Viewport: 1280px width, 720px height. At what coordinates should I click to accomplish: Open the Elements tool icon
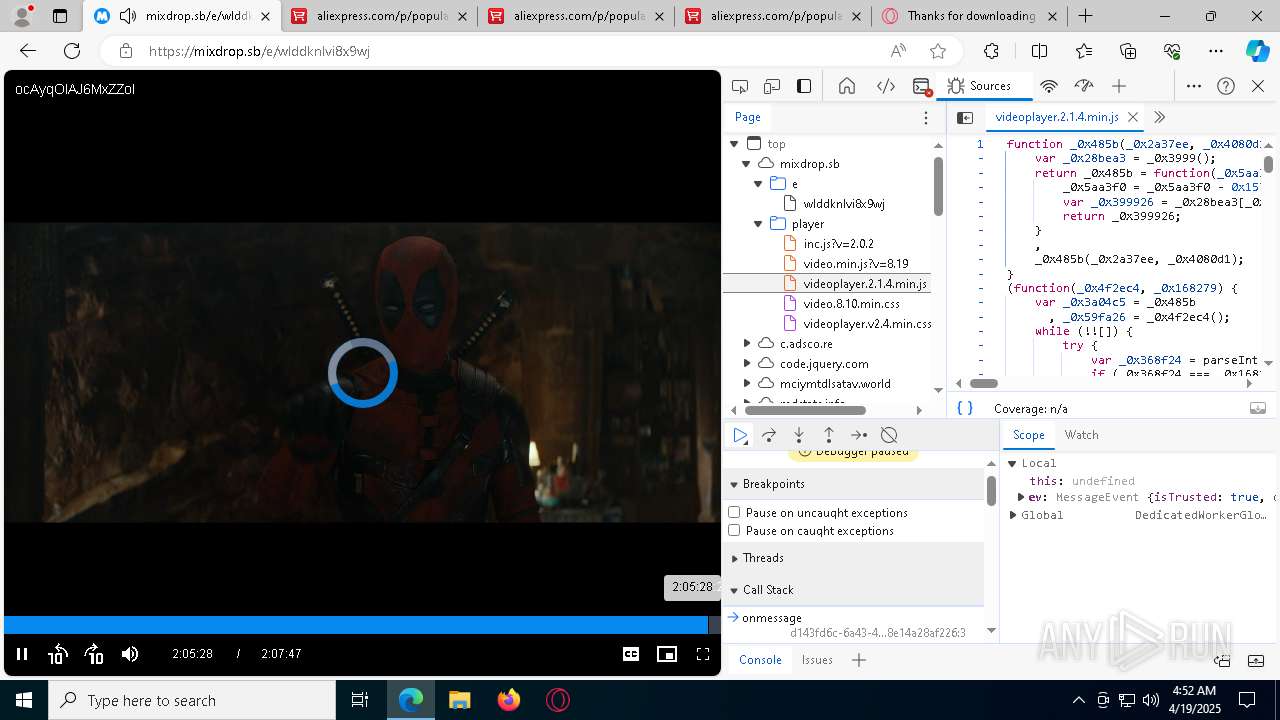pyautogui.click(x=886, y=86)
